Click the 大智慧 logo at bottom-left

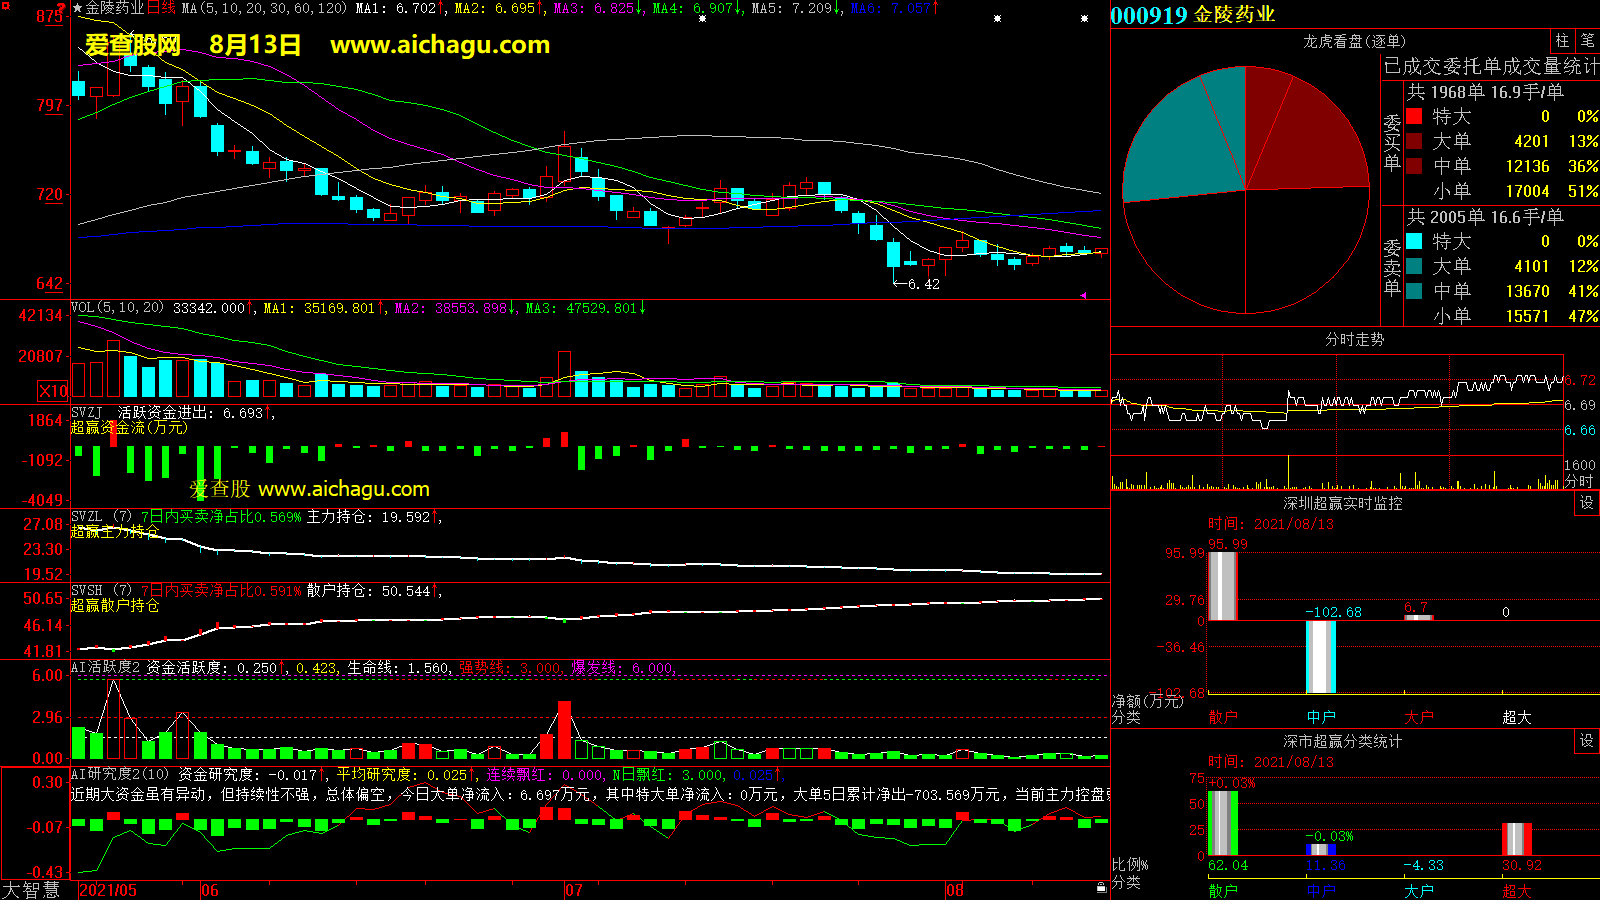tap(31, 890)
